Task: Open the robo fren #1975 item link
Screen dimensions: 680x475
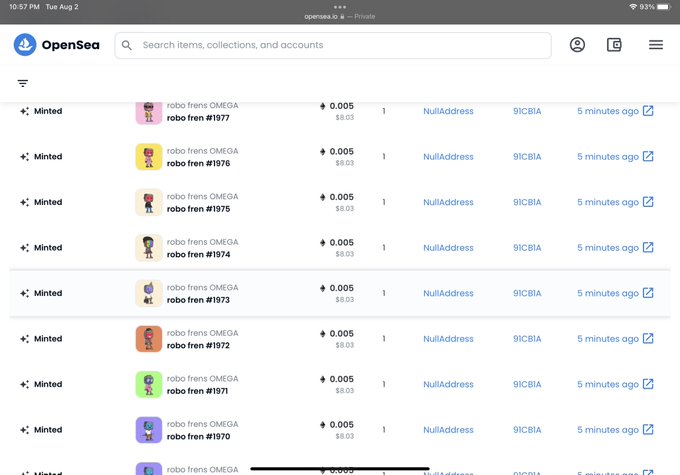Action: coord(198,209)
